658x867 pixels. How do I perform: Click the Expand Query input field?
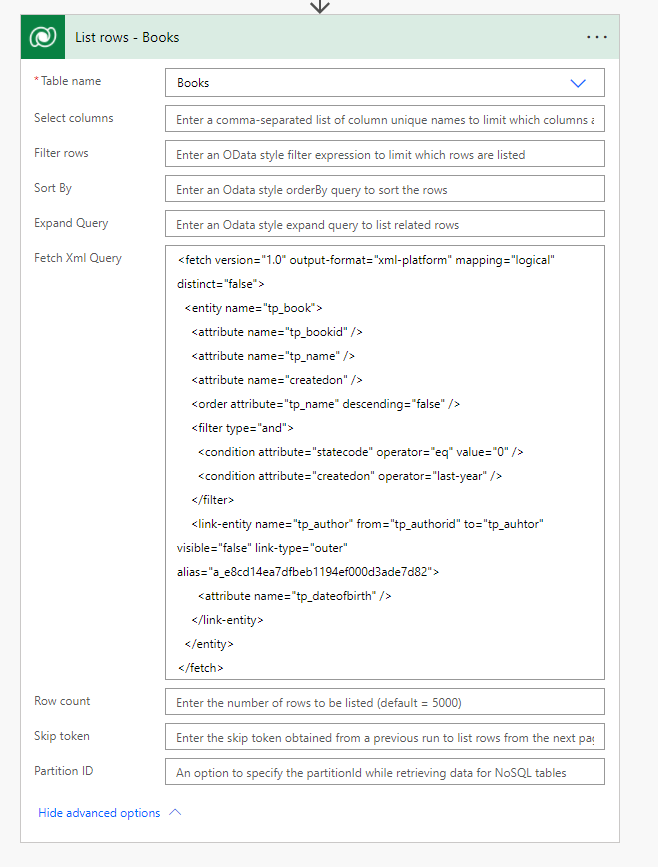(x=384, y=224)
